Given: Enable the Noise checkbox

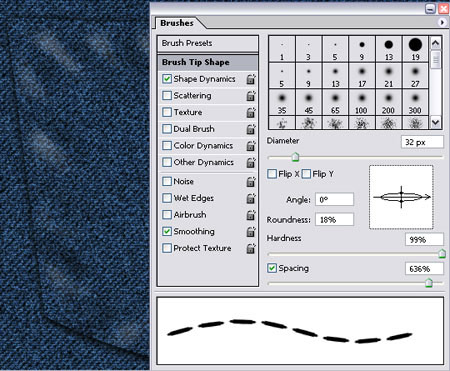Looking at the screenshot, I should tap(167, 181).
